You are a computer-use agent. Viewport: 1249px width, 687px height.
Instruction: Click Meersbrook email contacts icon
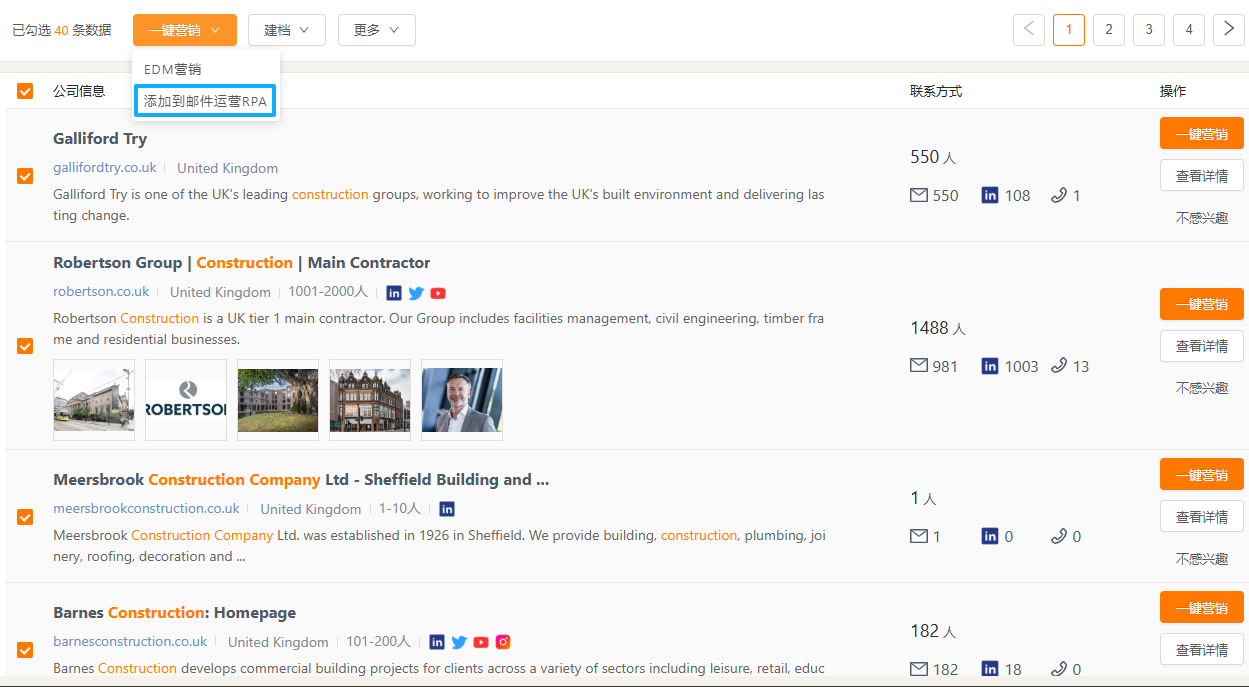pyautogui.click(x=919, y=536)
